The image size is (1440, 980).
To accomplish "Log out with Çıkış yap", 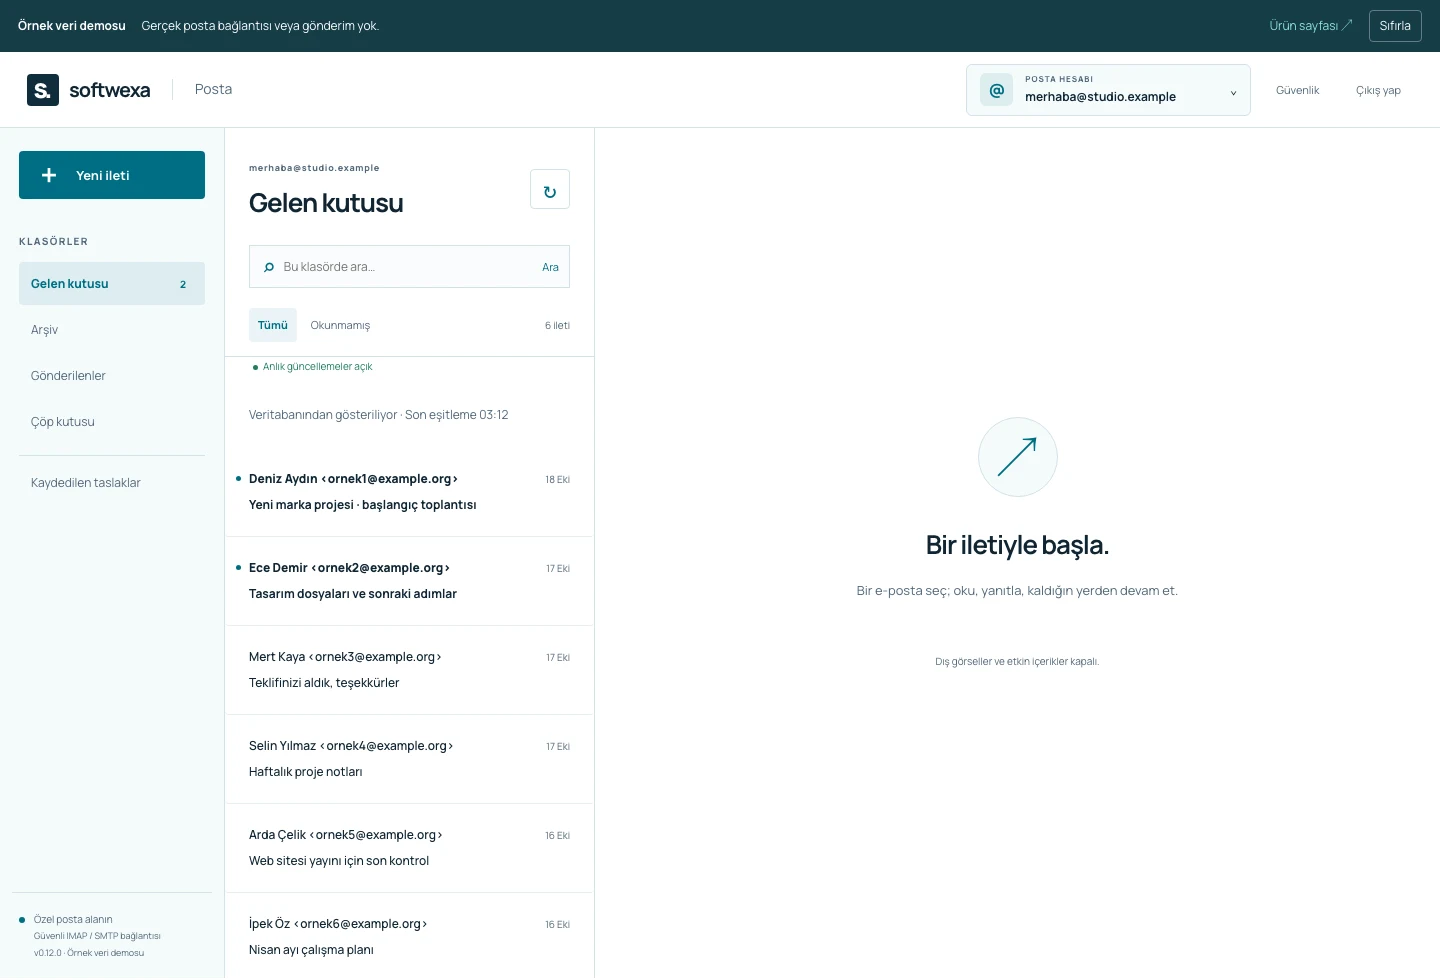I will tap(1378, 90).
